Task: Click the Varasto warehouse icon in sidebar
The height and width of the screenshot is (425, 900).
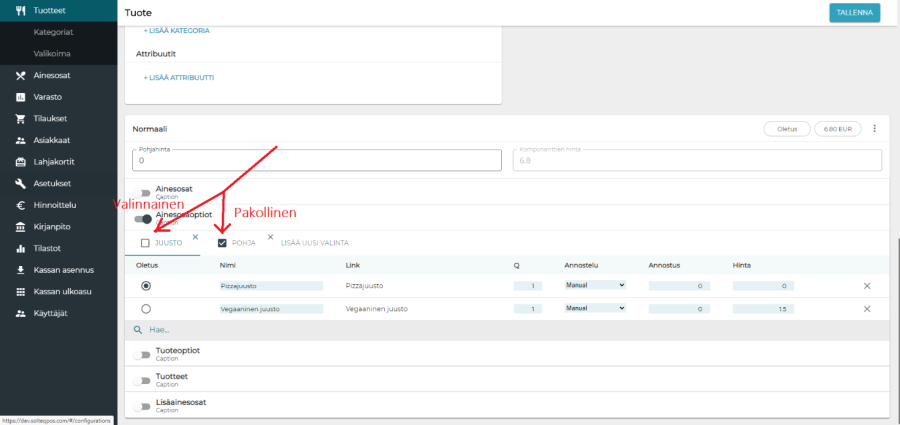Action: 20,97
